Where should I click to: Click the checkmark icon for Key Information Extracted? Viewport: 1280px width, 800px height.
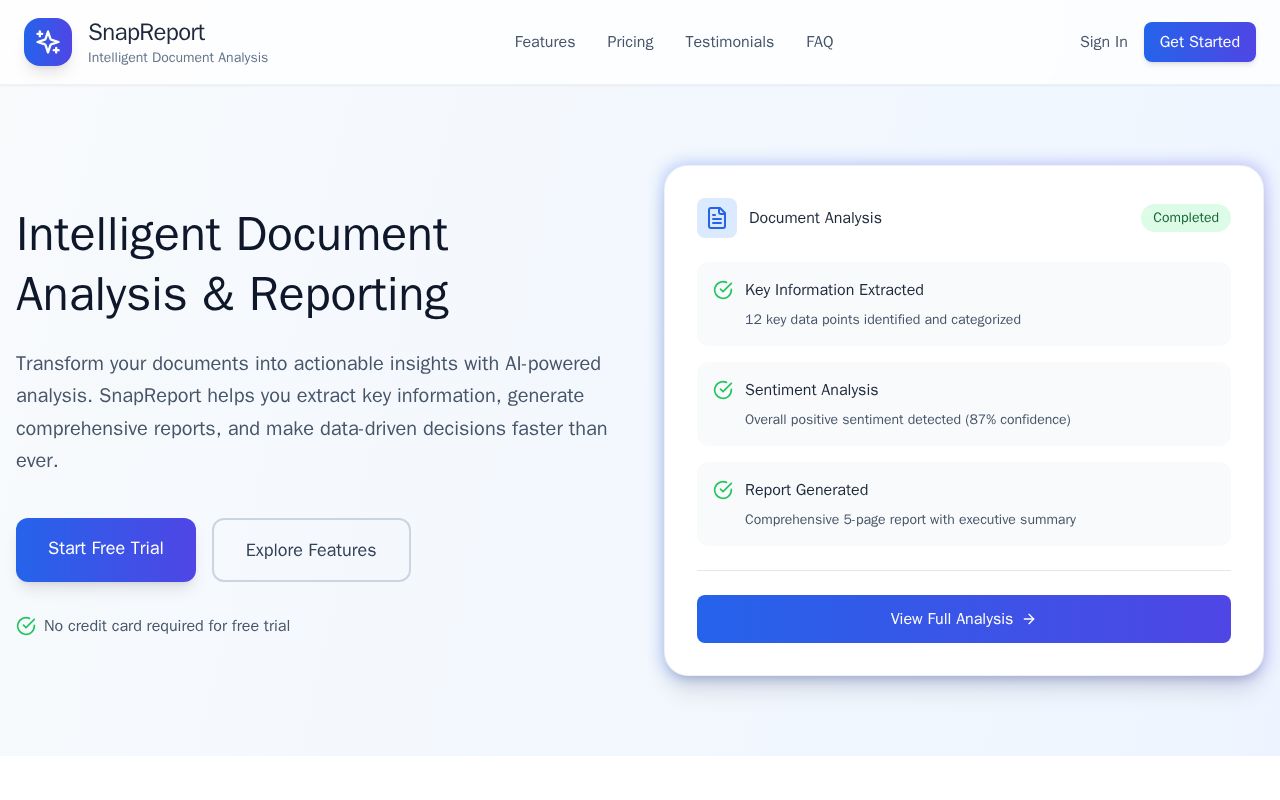[723, 290]
